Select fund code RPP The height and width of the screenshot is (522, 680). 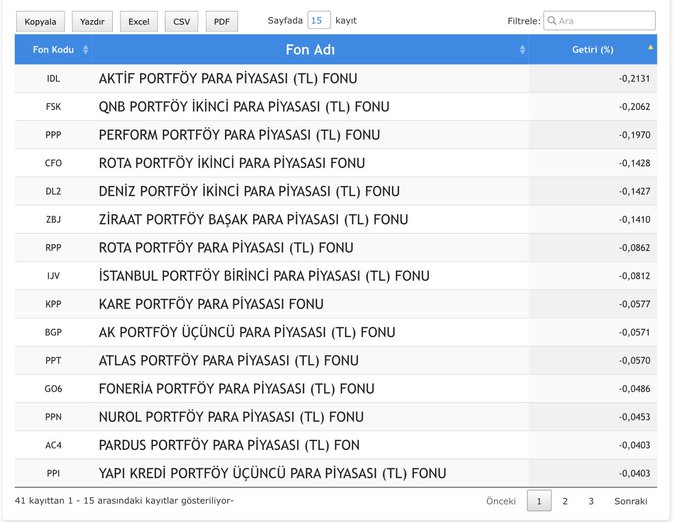(x=53, y=248)
